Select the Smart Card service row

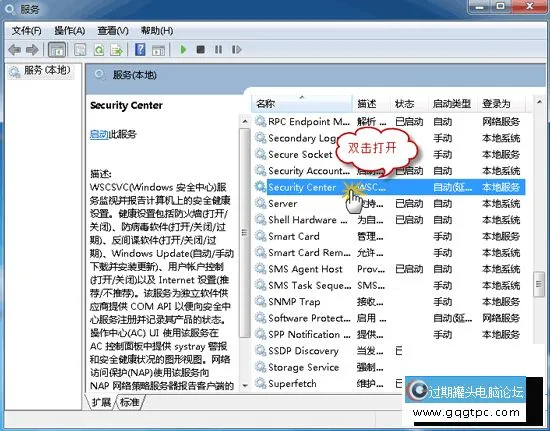(389, 236)
